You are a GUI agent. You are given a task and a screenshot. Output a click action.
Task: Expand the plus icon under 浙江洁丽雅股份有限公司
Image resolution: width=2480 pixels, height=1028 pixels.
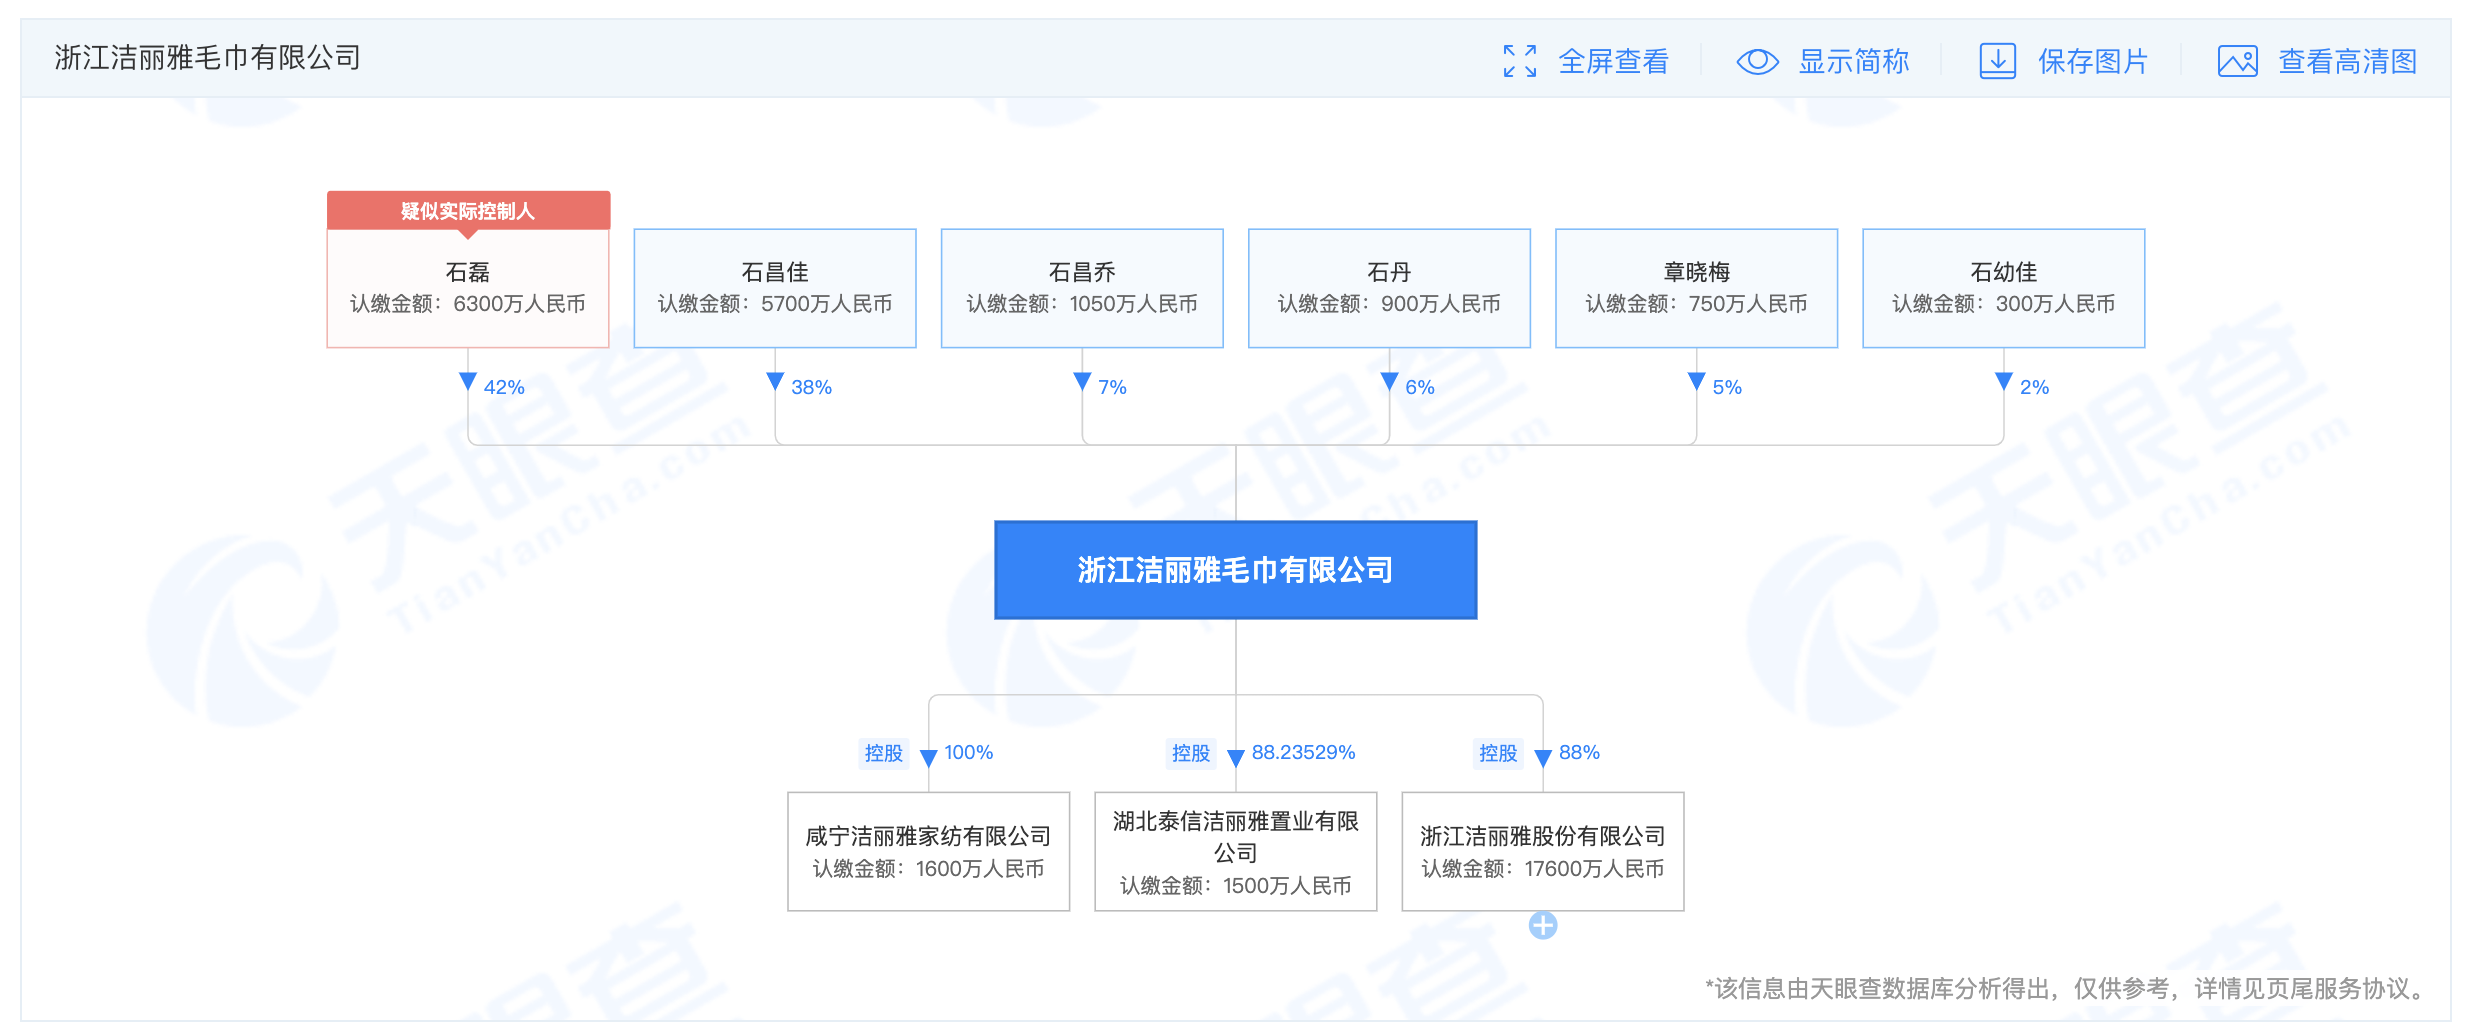click(x=1542, y=926)
